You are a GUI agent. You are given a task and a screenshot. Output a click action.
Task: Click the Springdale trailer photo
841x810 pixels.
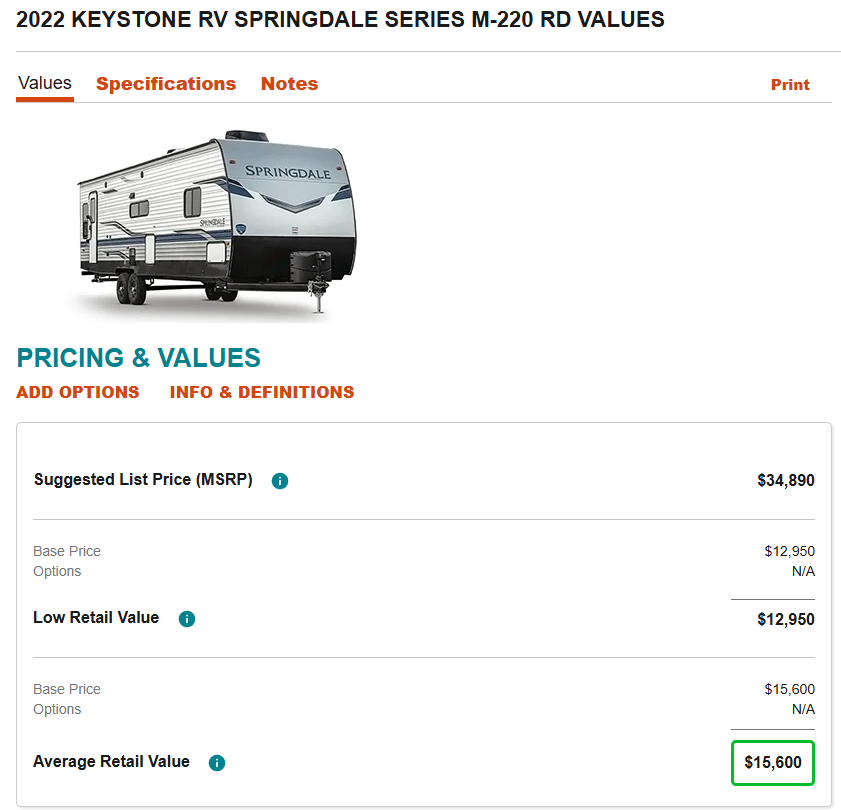tap(216, 222)
